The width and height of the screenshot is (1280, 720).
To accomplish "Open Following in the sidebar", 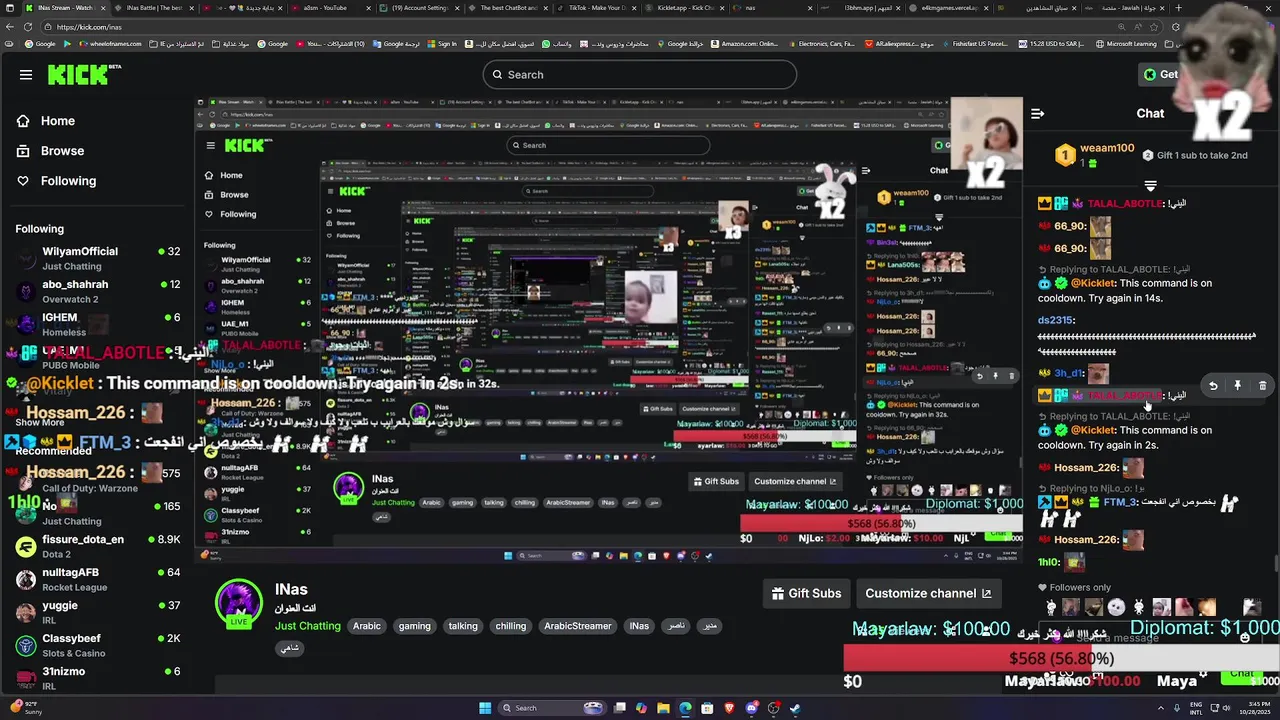I will pyautogui.click(x=56, y=181).
